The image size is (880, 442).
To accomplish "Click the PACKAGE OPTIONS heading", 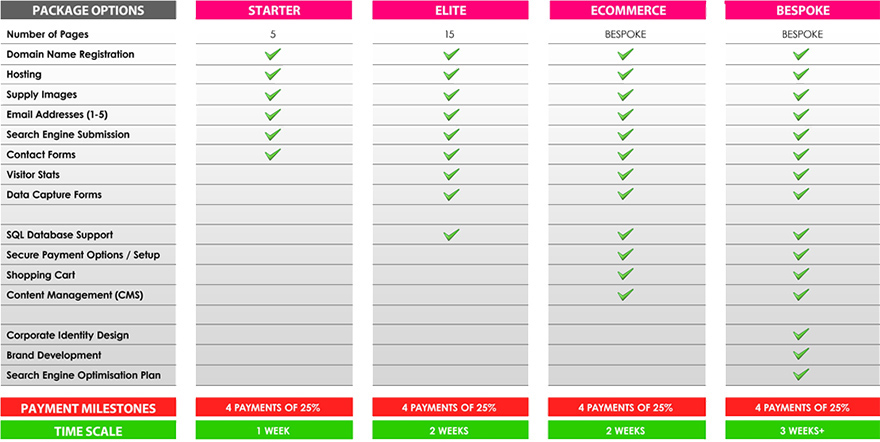I will tap(88, 10).
